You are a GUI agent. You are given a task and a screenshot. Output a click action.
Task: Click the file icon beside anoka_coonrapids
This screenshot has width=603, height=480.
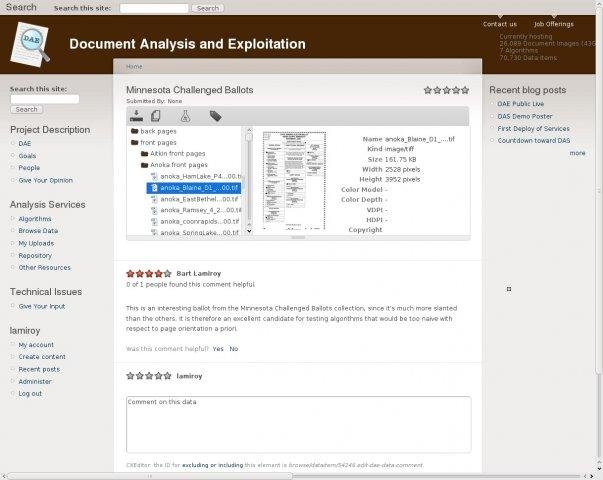(x=154, y=222)
